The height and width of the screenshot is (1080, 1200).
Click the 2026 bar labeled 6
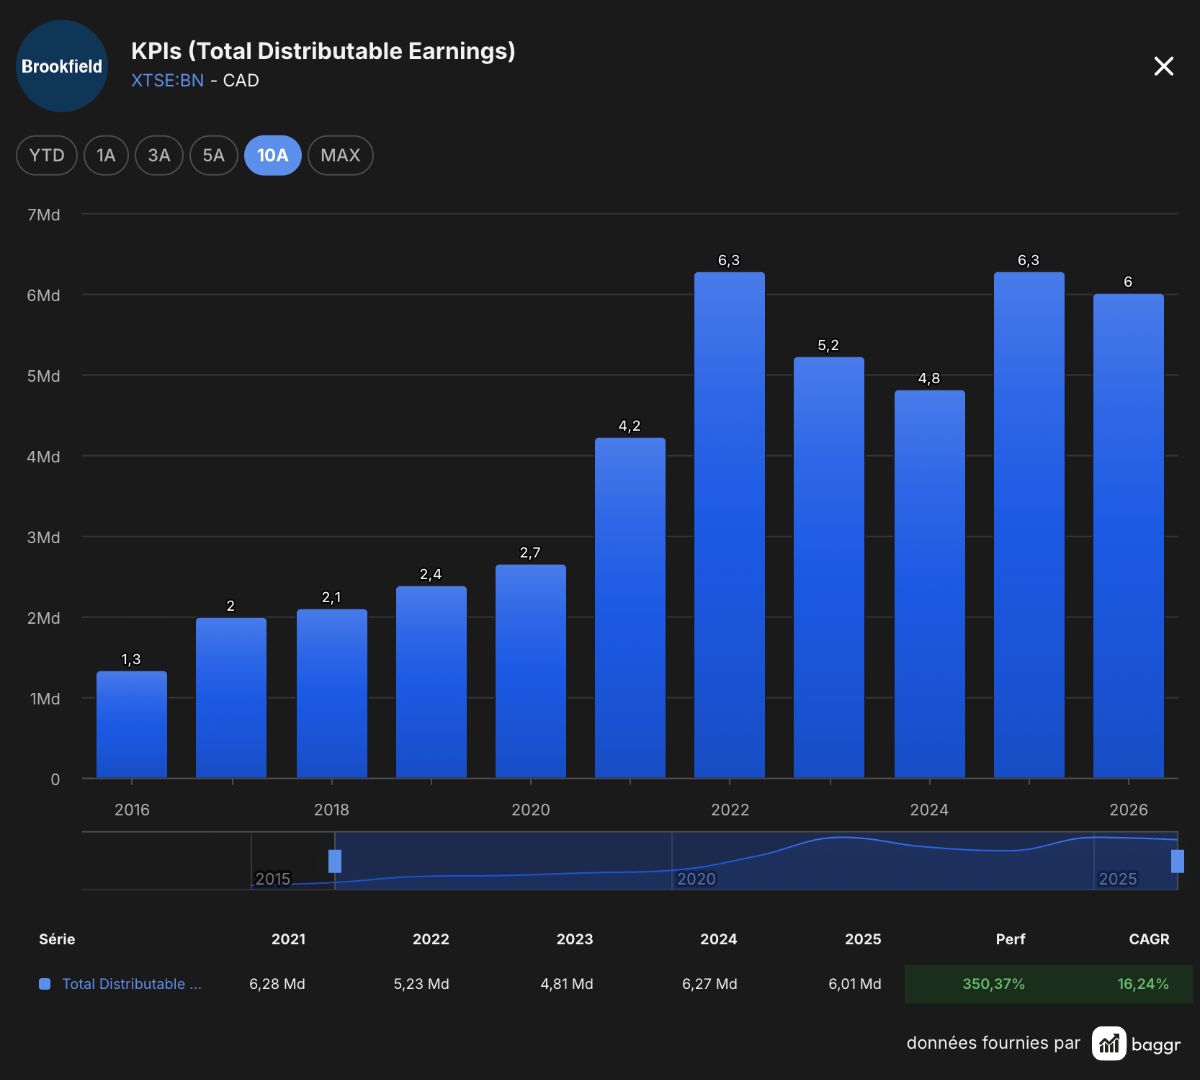click(1128, 536)
